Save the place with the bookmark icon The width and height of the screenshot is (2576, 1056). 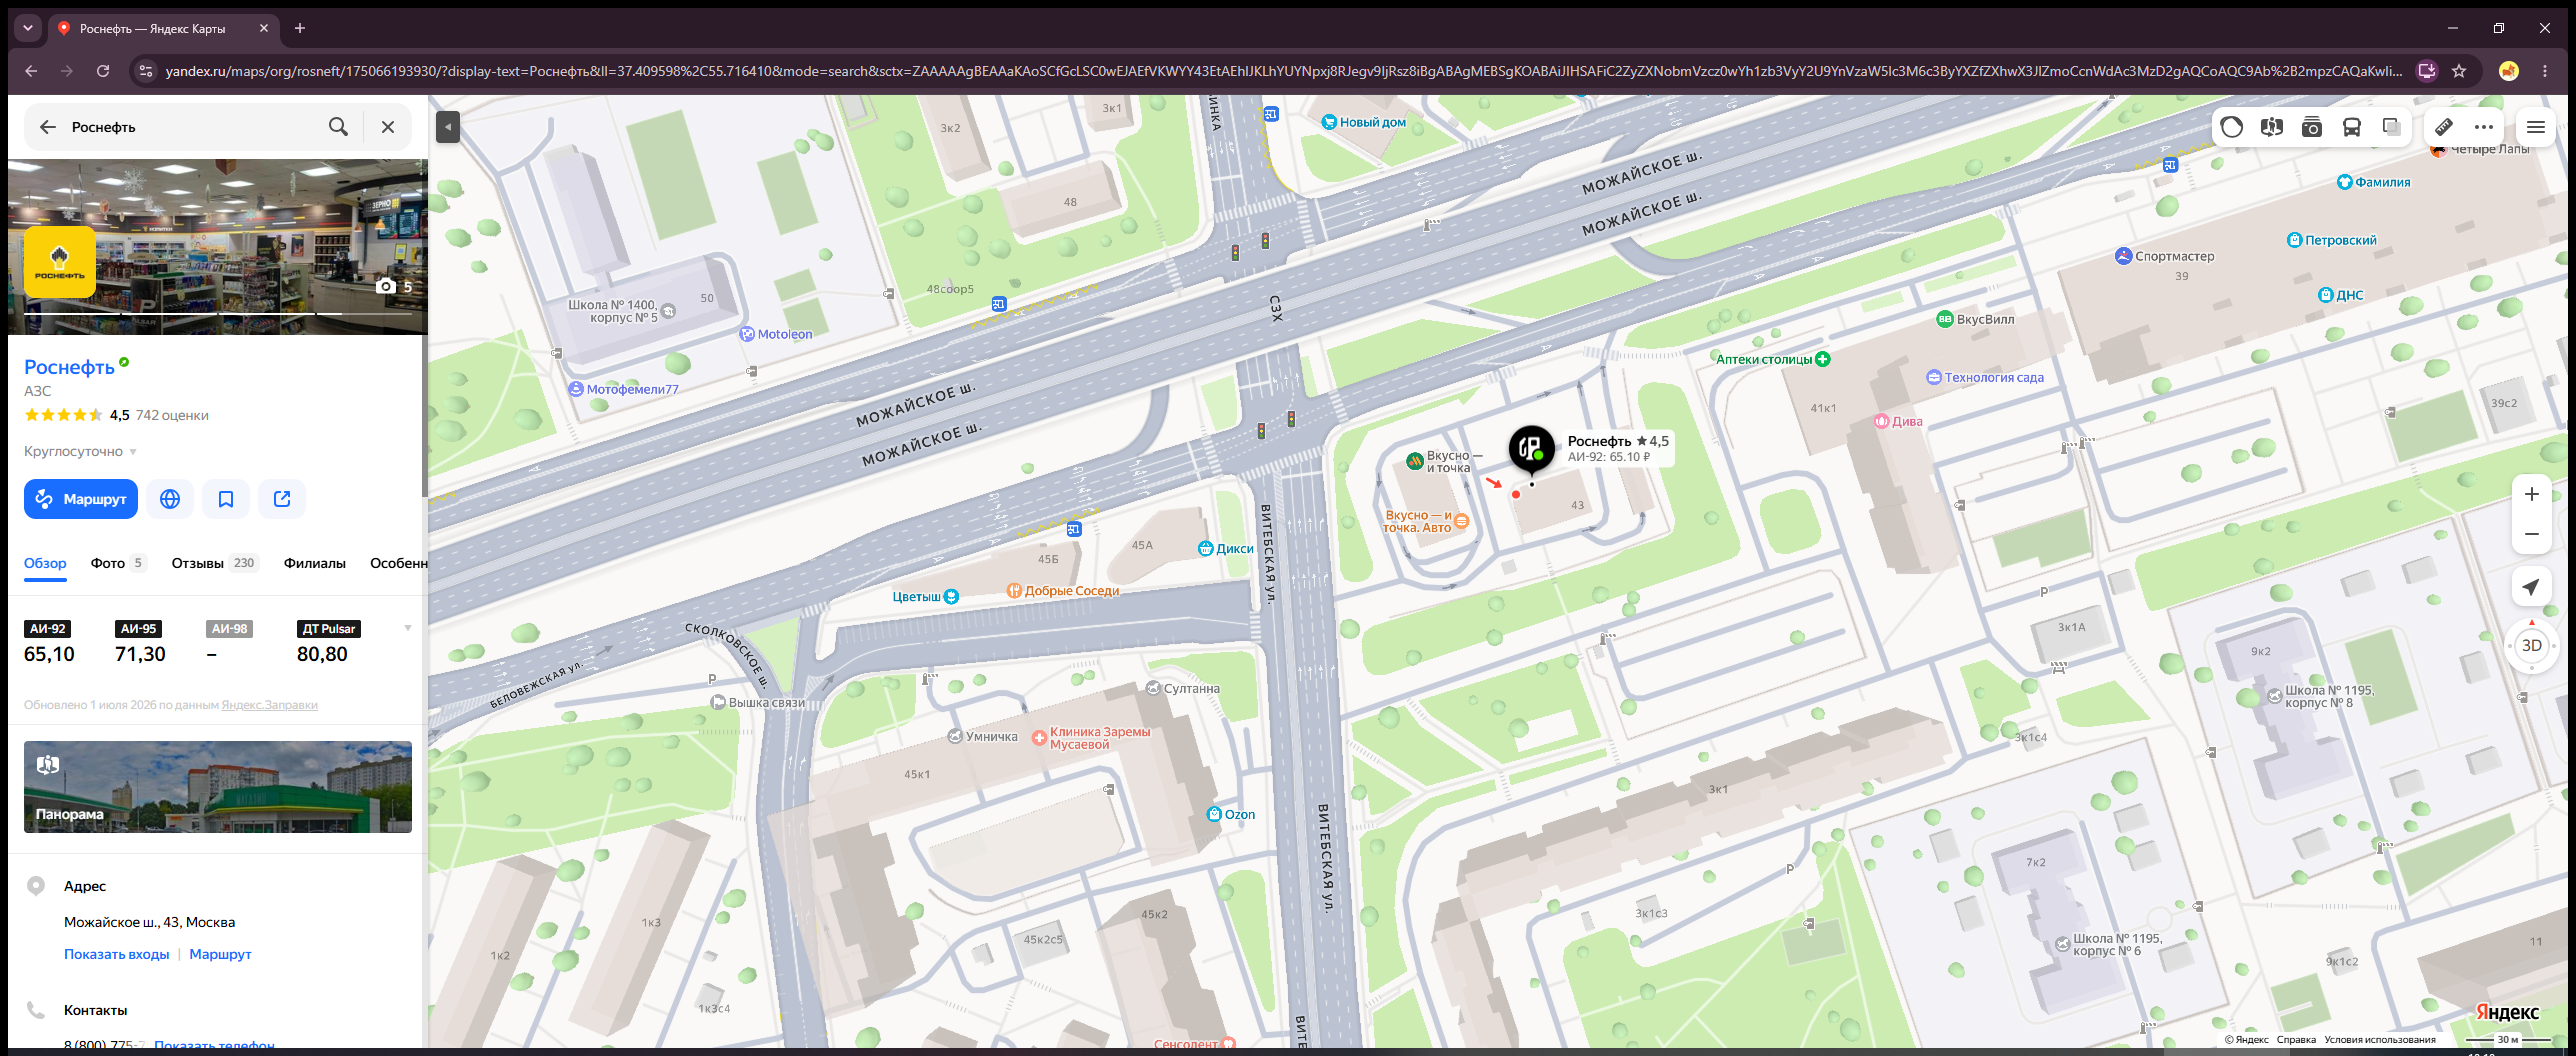pos(226,499)
